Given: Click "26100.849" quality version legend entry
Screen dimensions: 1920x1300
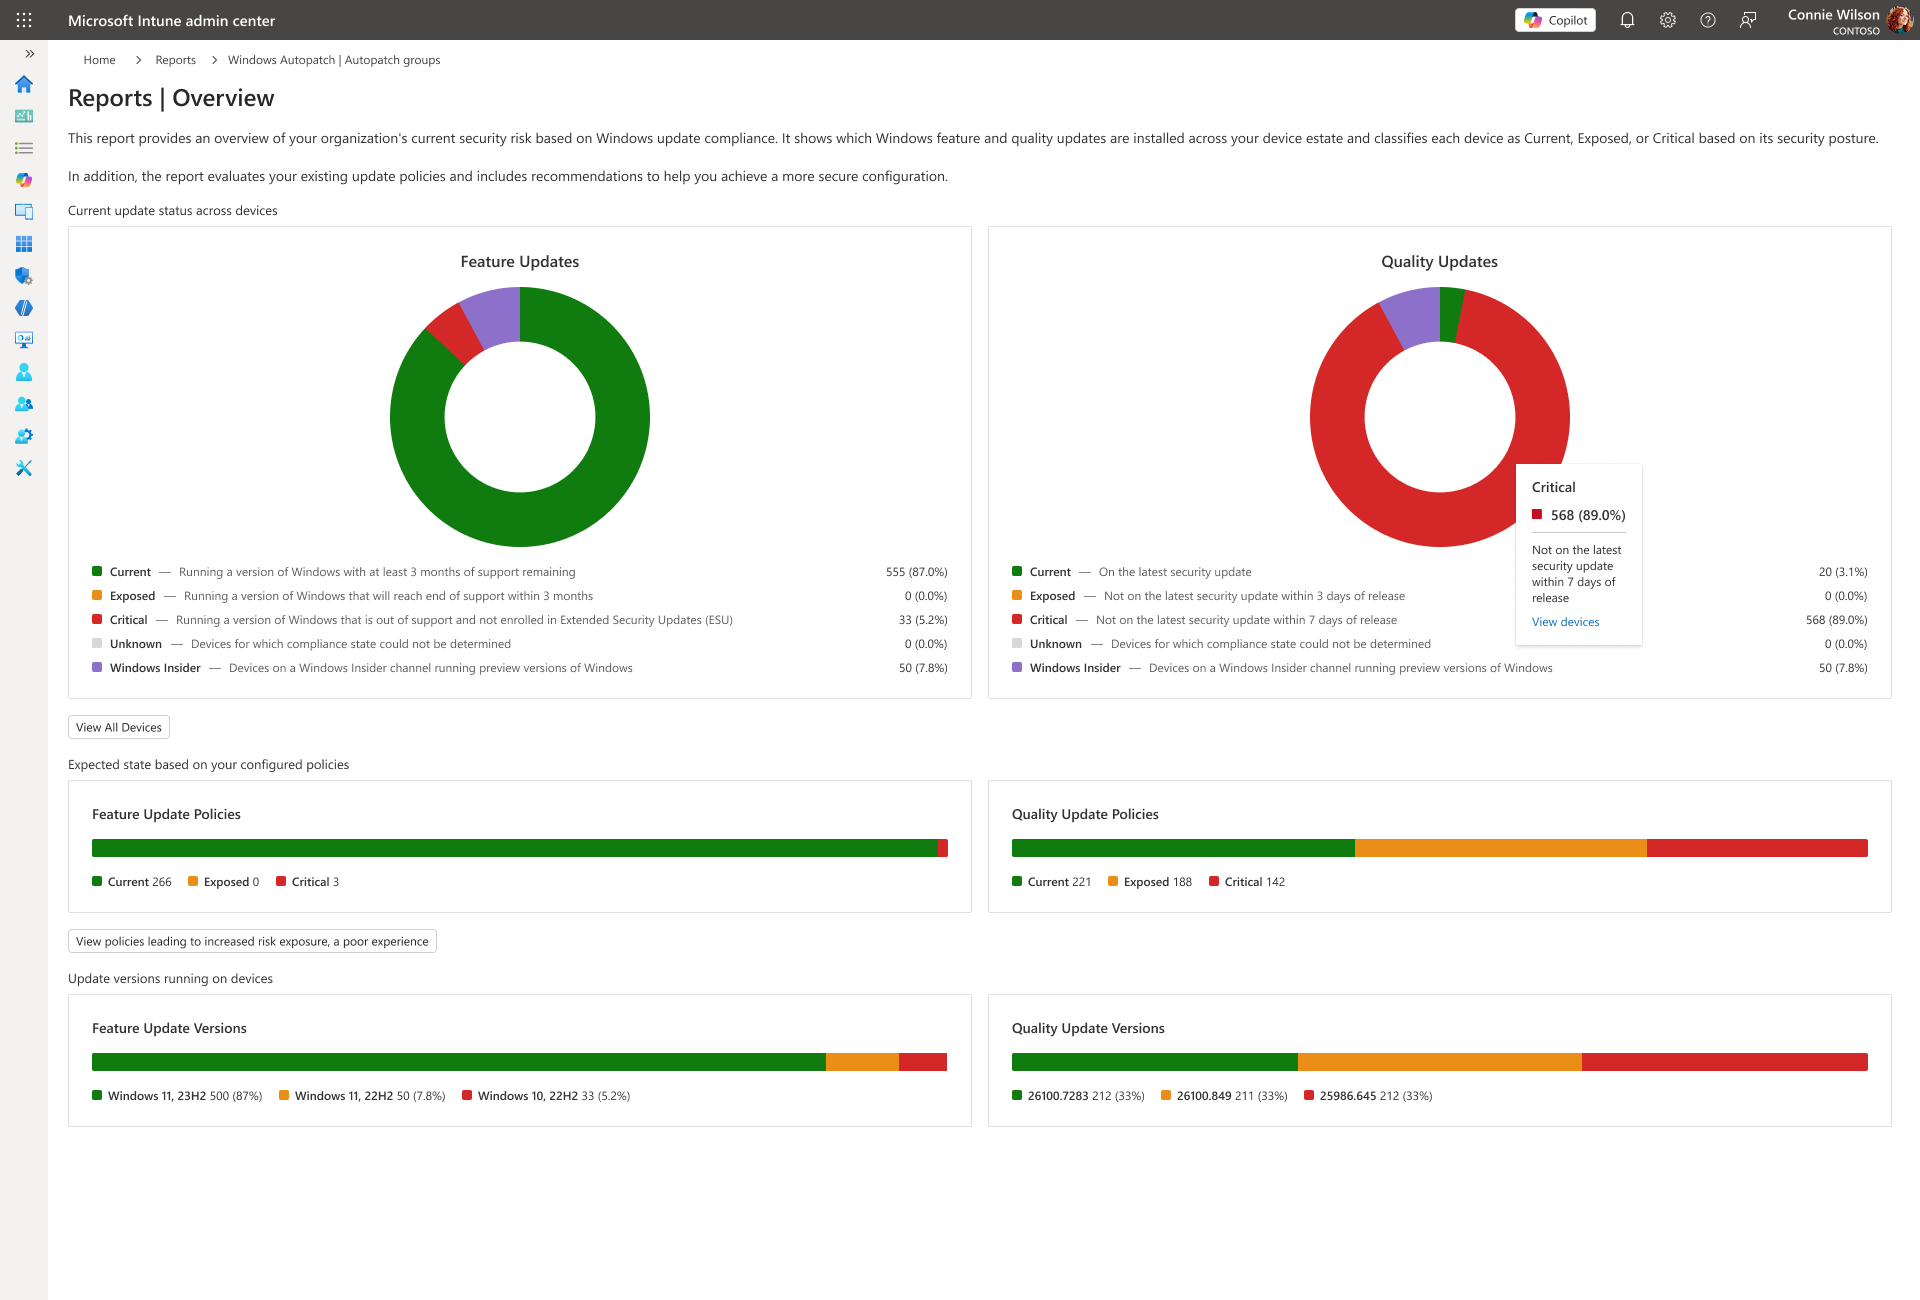Looking at the screenshot, I should [1224, 1096].
